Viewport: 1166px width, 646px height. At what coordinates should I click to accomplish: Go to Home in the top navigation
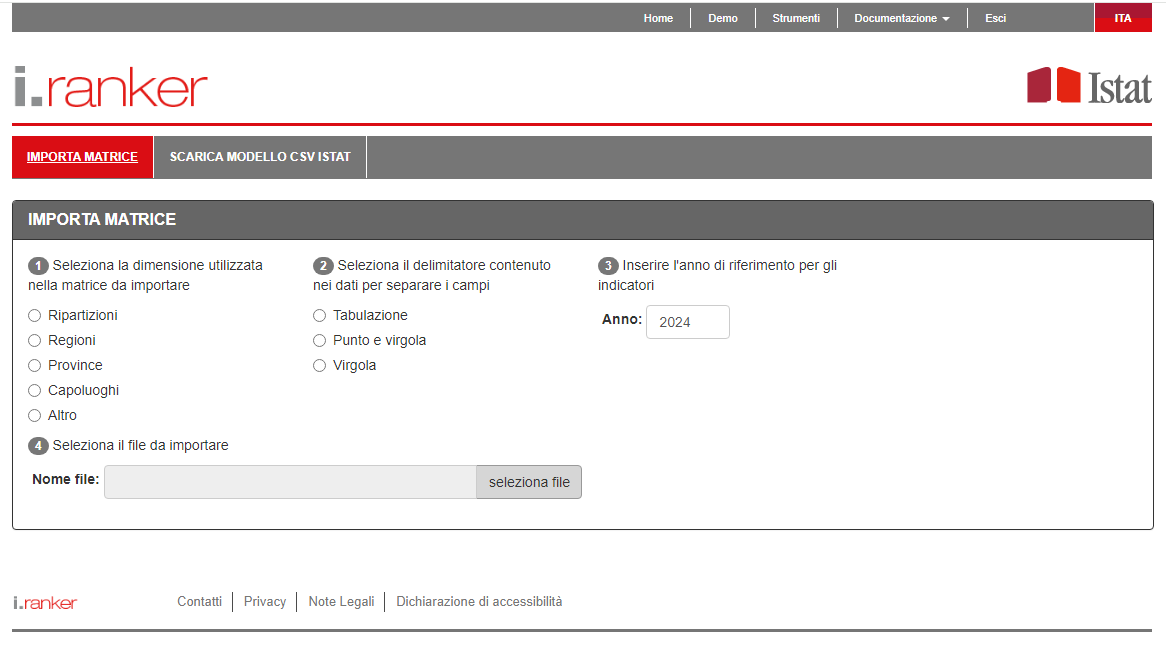658,18
